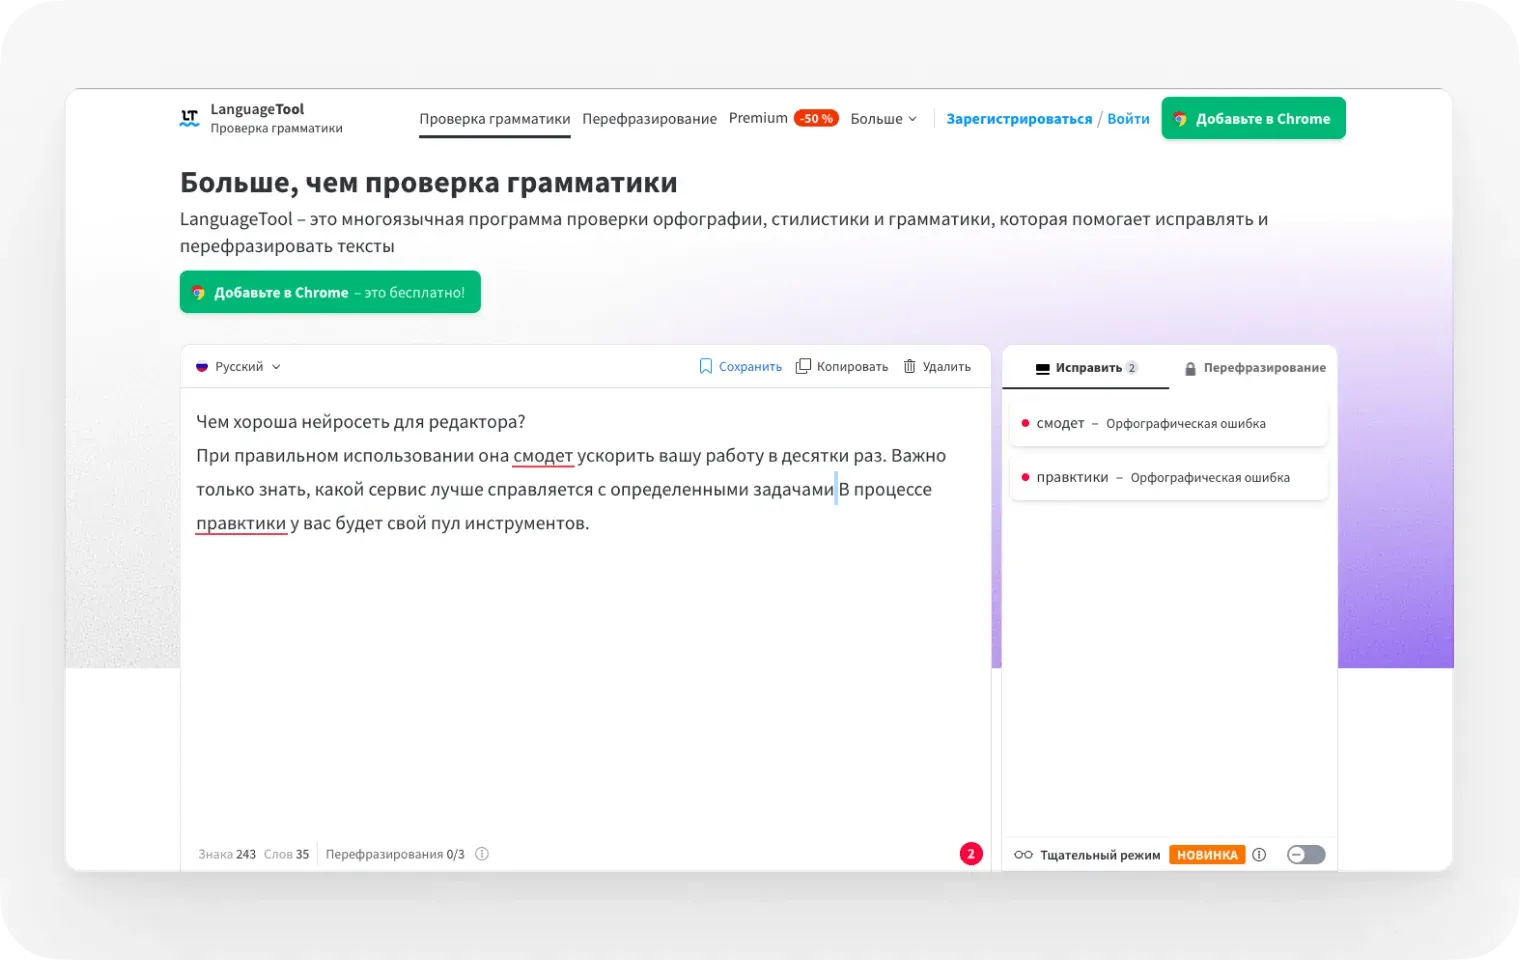Click the line Чем хороша нейросеть для редактора?
The image size is (1520, 960).
361,422
